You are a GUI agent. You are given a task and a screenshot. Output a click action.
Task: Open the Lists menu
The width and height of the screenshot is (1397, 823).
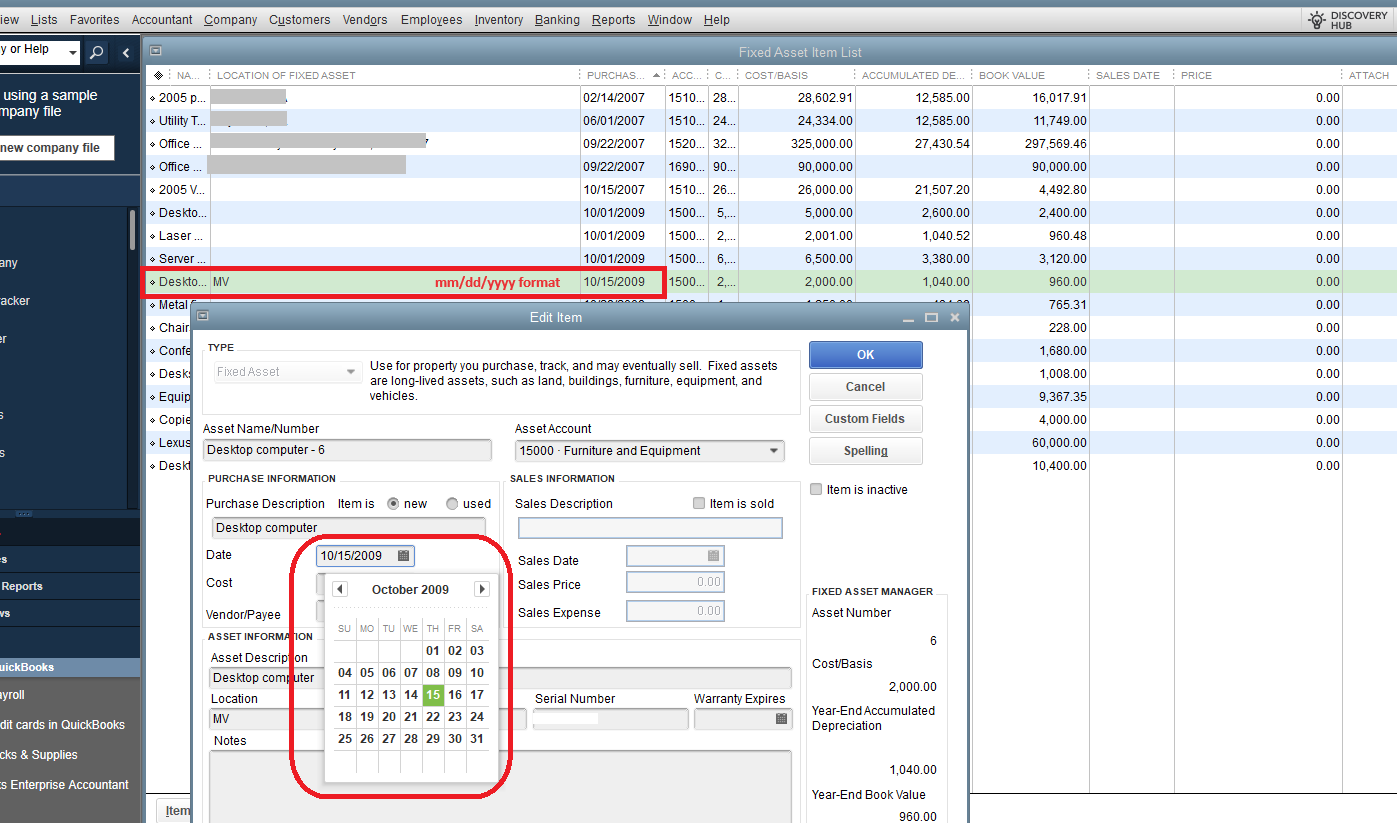44,19
